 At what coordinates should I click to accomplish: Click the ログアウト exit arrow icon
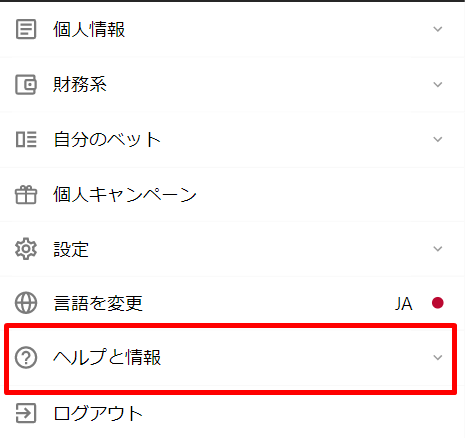coord(26,413)
